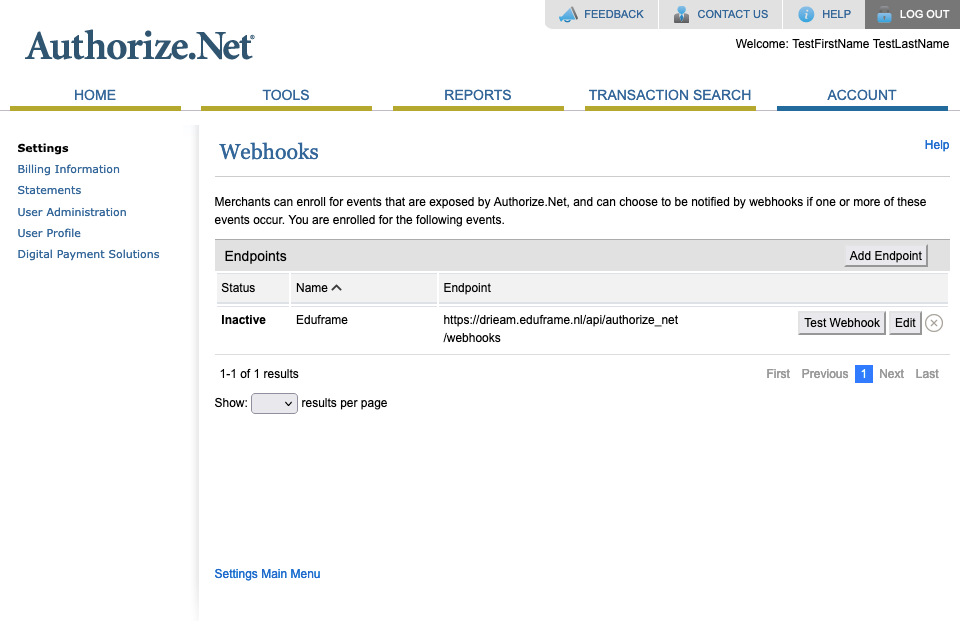Go to the First results page
This screenshot has width=960, height=621.
tap(778, 374)
